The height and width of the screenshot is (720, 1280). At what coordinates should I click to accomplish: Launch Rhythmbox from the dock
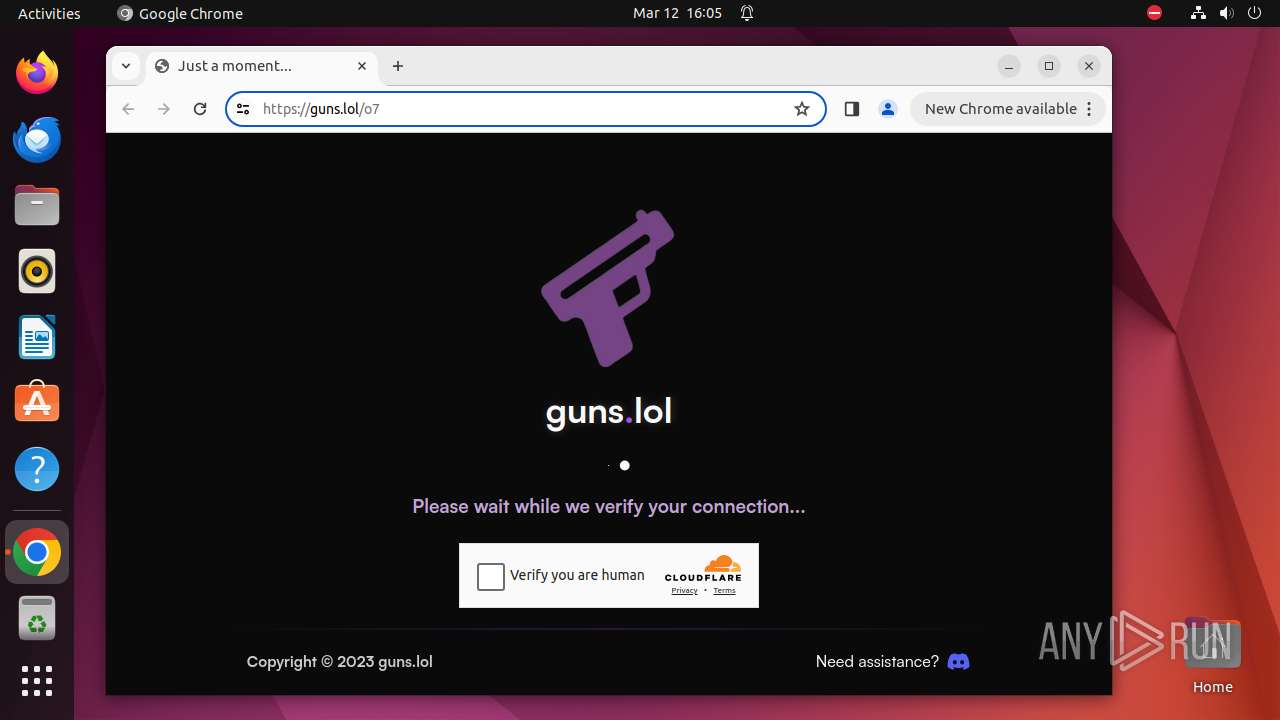(37, 271)
